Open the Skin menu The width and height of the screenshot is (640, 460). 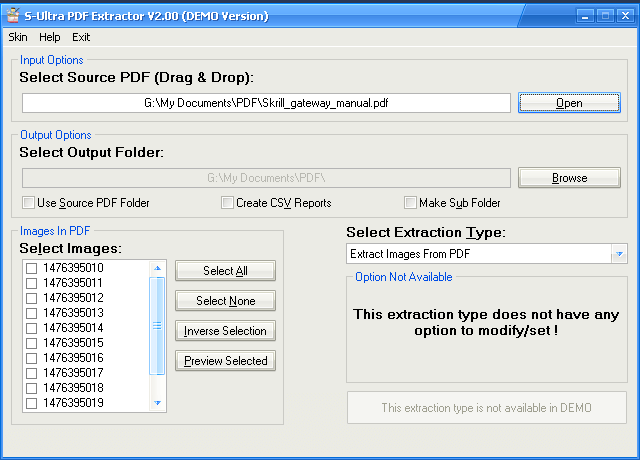18,37
